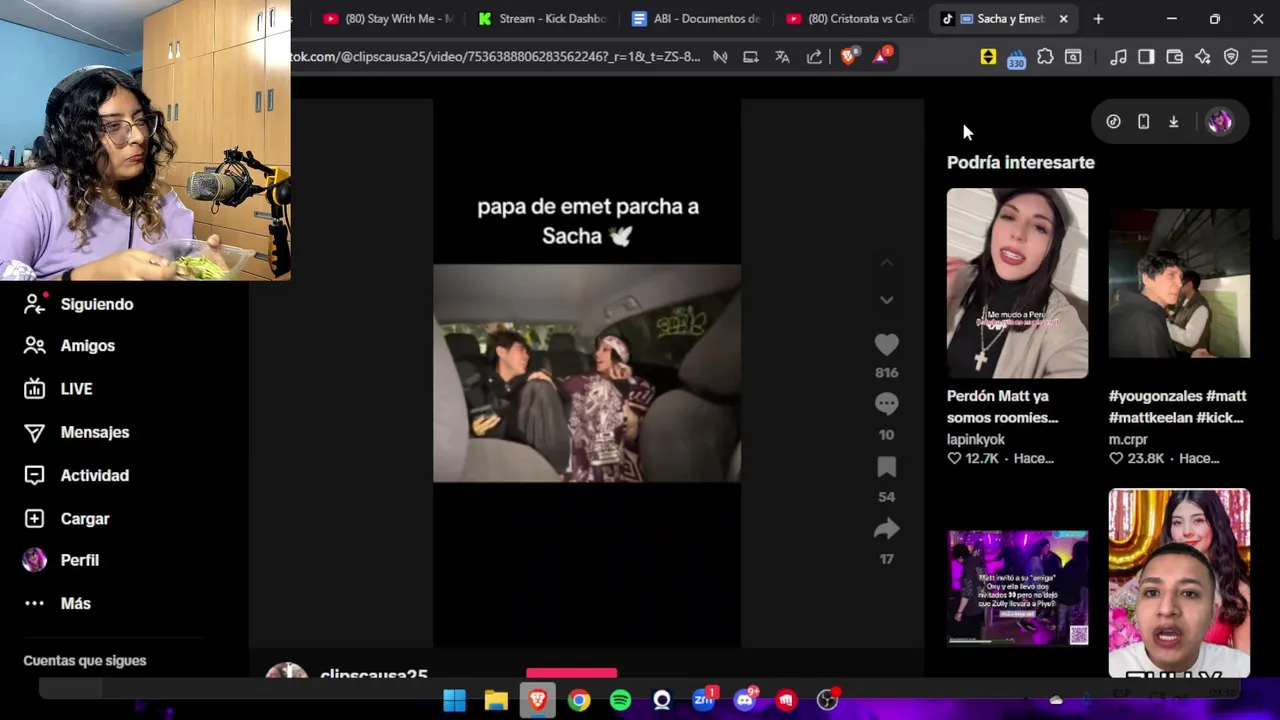The width and height of the screenshot is (1280, 720).
Task: Click the 'Cuentas que sigues' label
Action: pyautogui.click(x=85, y=661)
